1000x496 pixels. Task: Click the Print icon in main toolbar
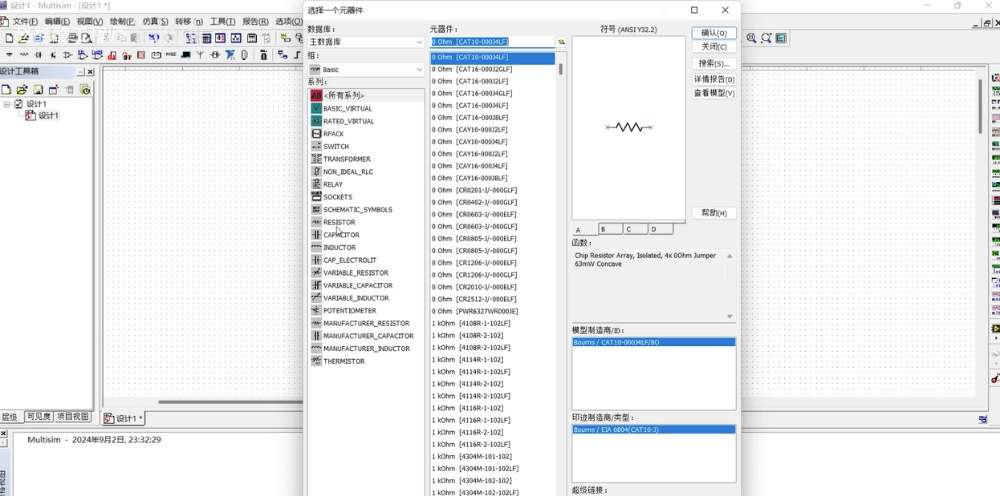click(73, 38)
